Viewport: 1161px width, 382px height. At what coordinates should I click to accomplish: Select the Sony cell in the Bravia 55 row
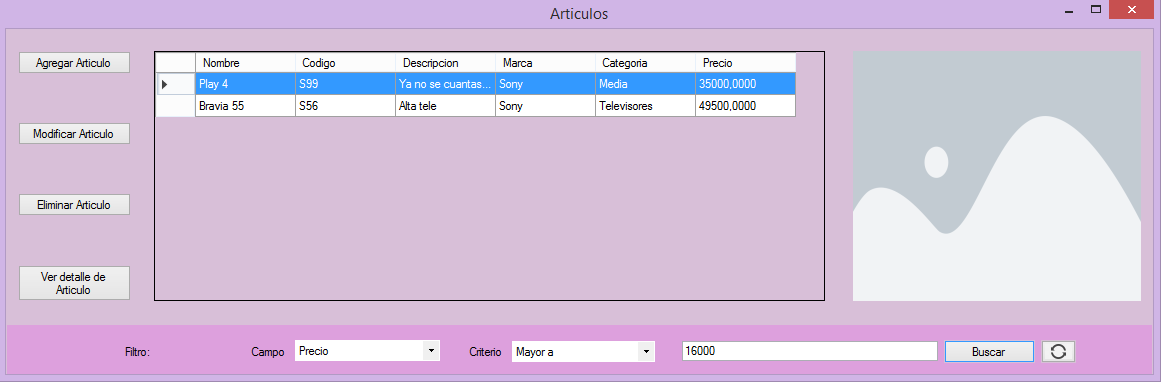click(545, 106)
